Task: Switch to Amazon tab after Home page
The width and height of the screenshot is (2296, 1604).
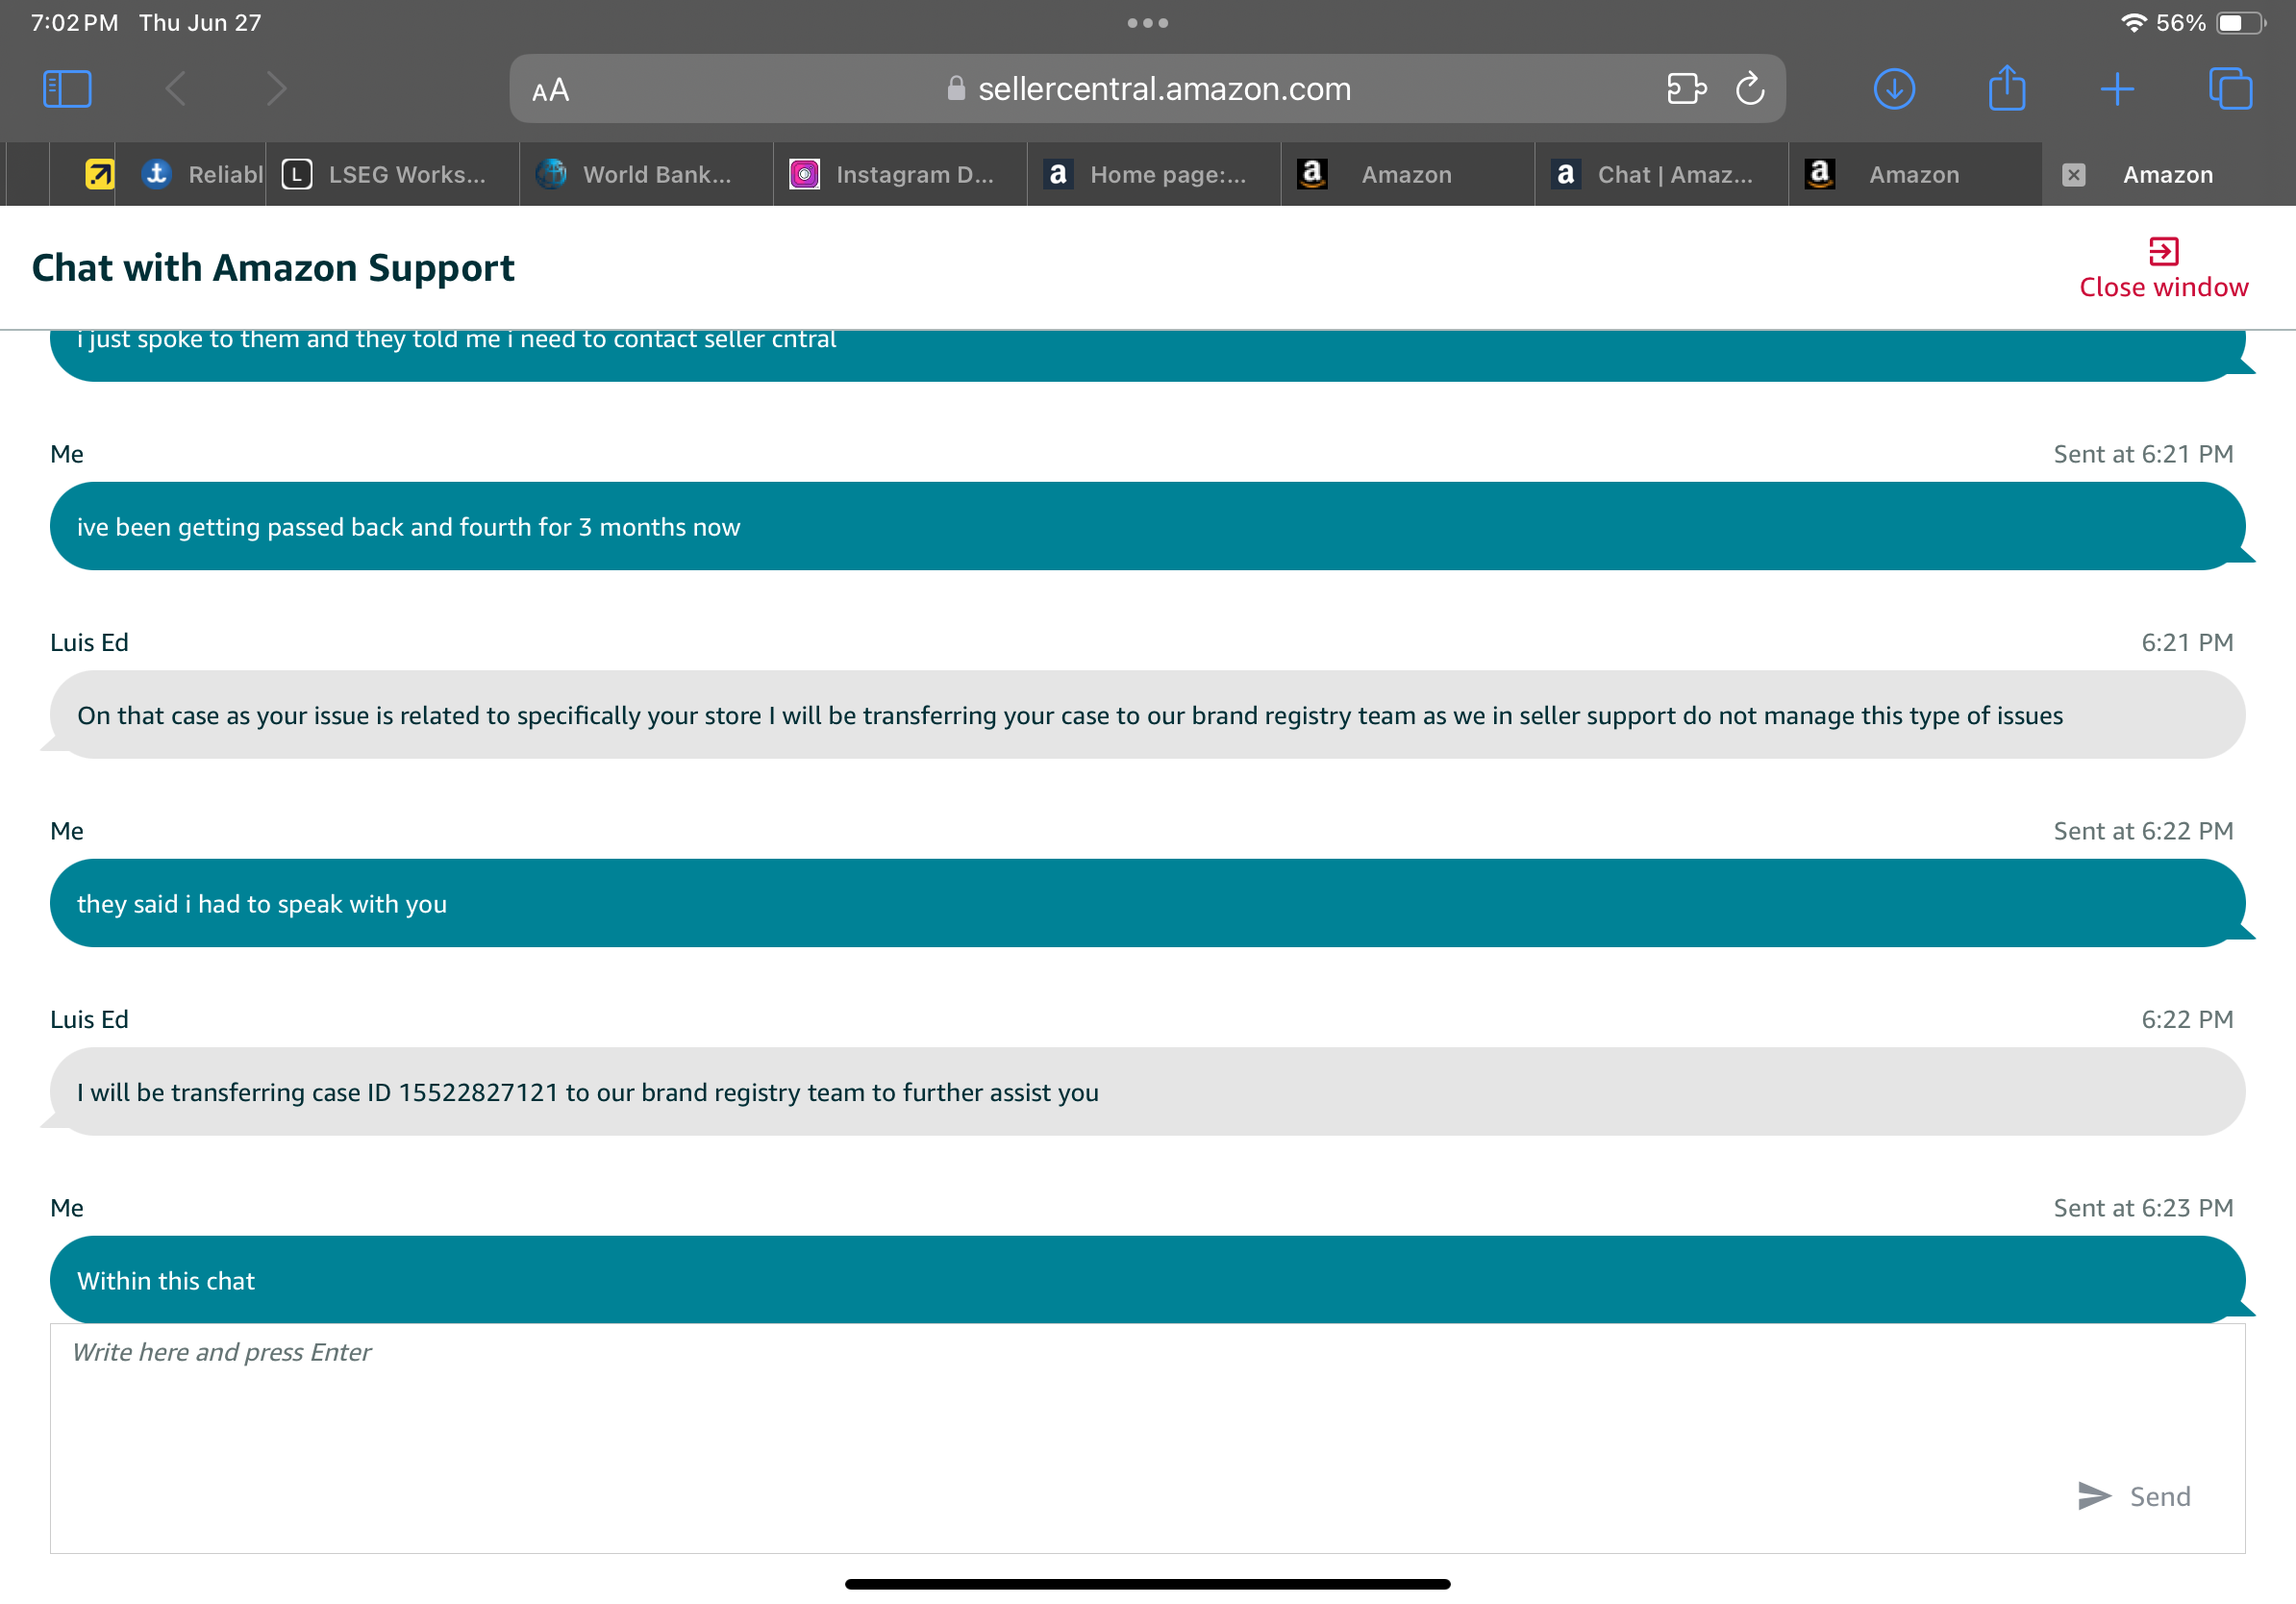Action: 1408,175
